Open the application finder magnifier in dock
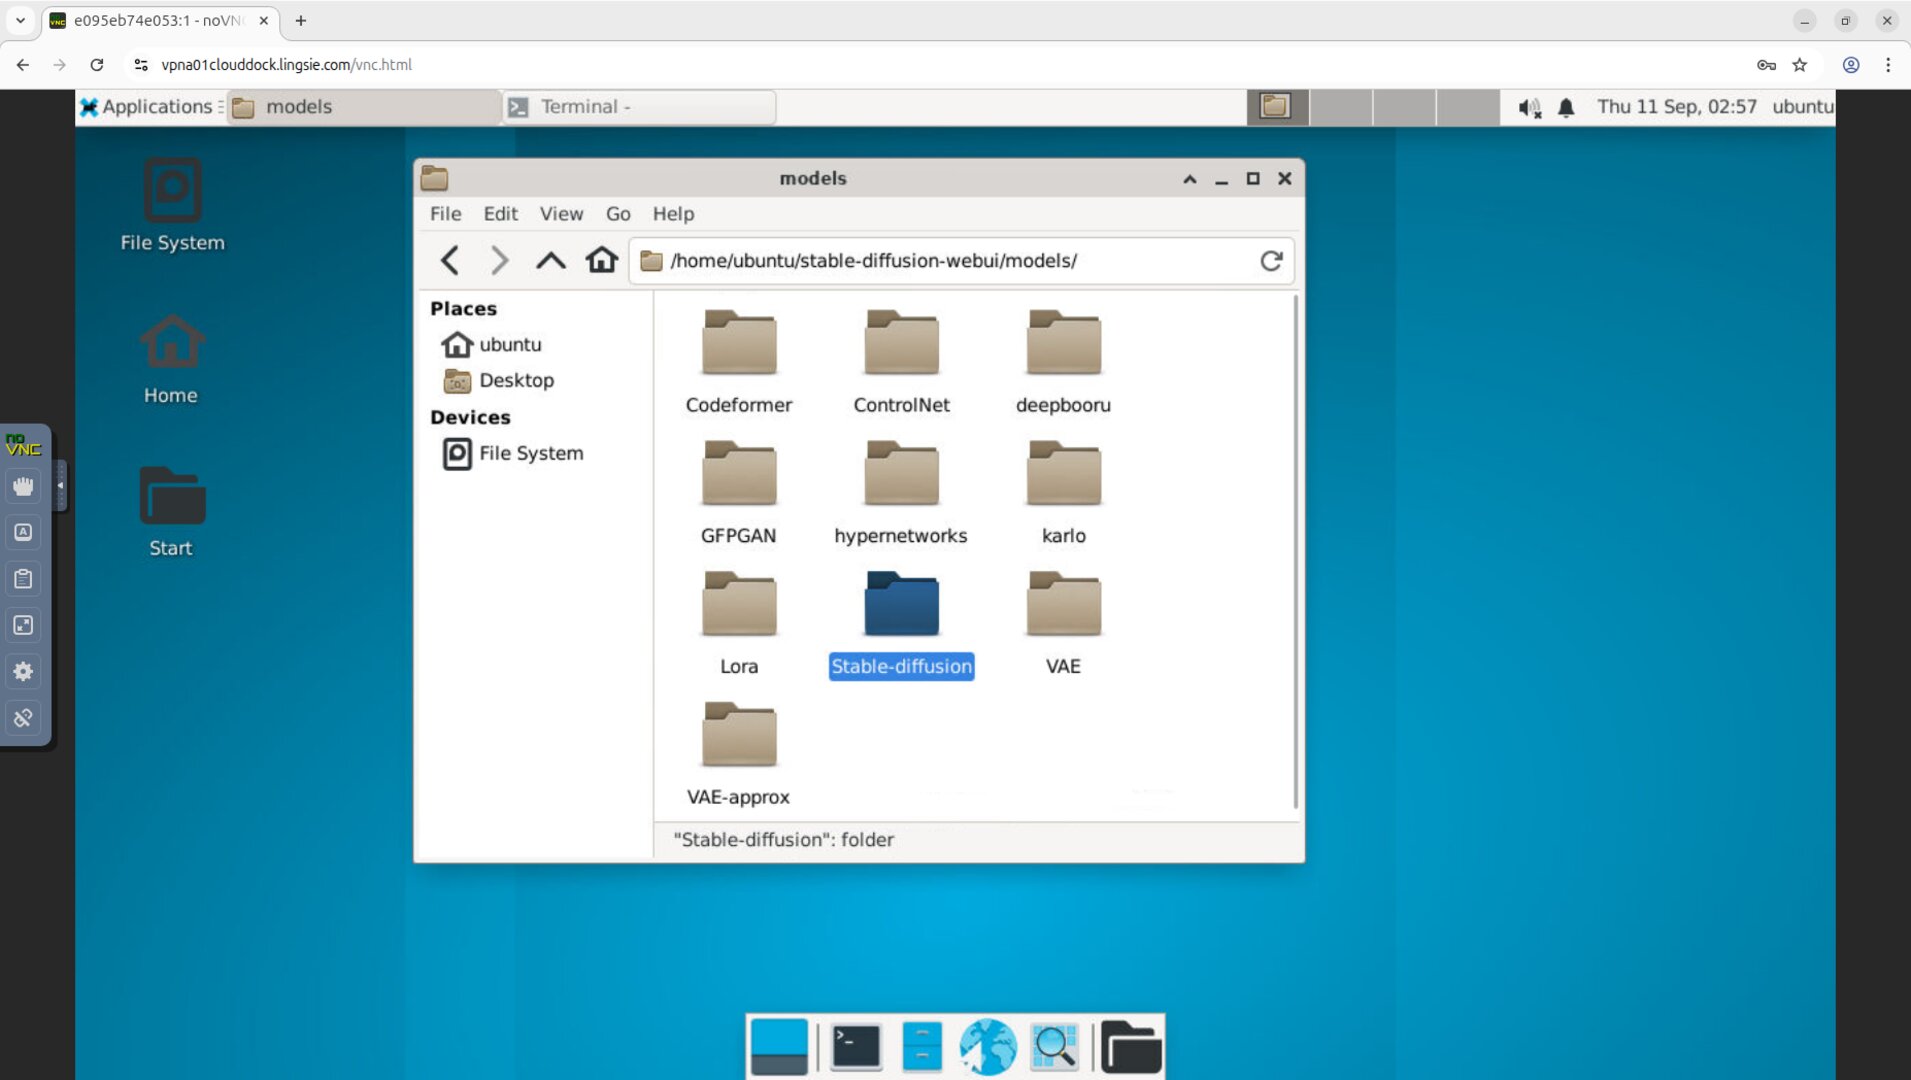This screenshot has width=1911, height=1080. click(1053, 1046)
